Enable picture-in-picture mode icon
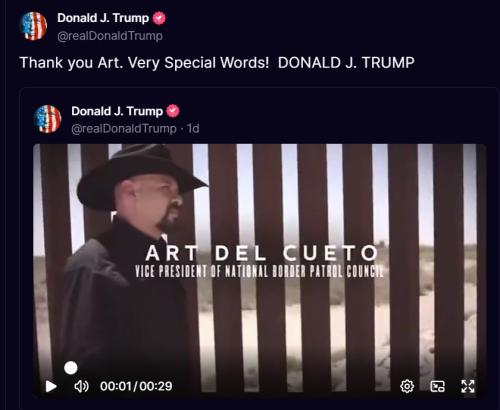 coord(437,386)
